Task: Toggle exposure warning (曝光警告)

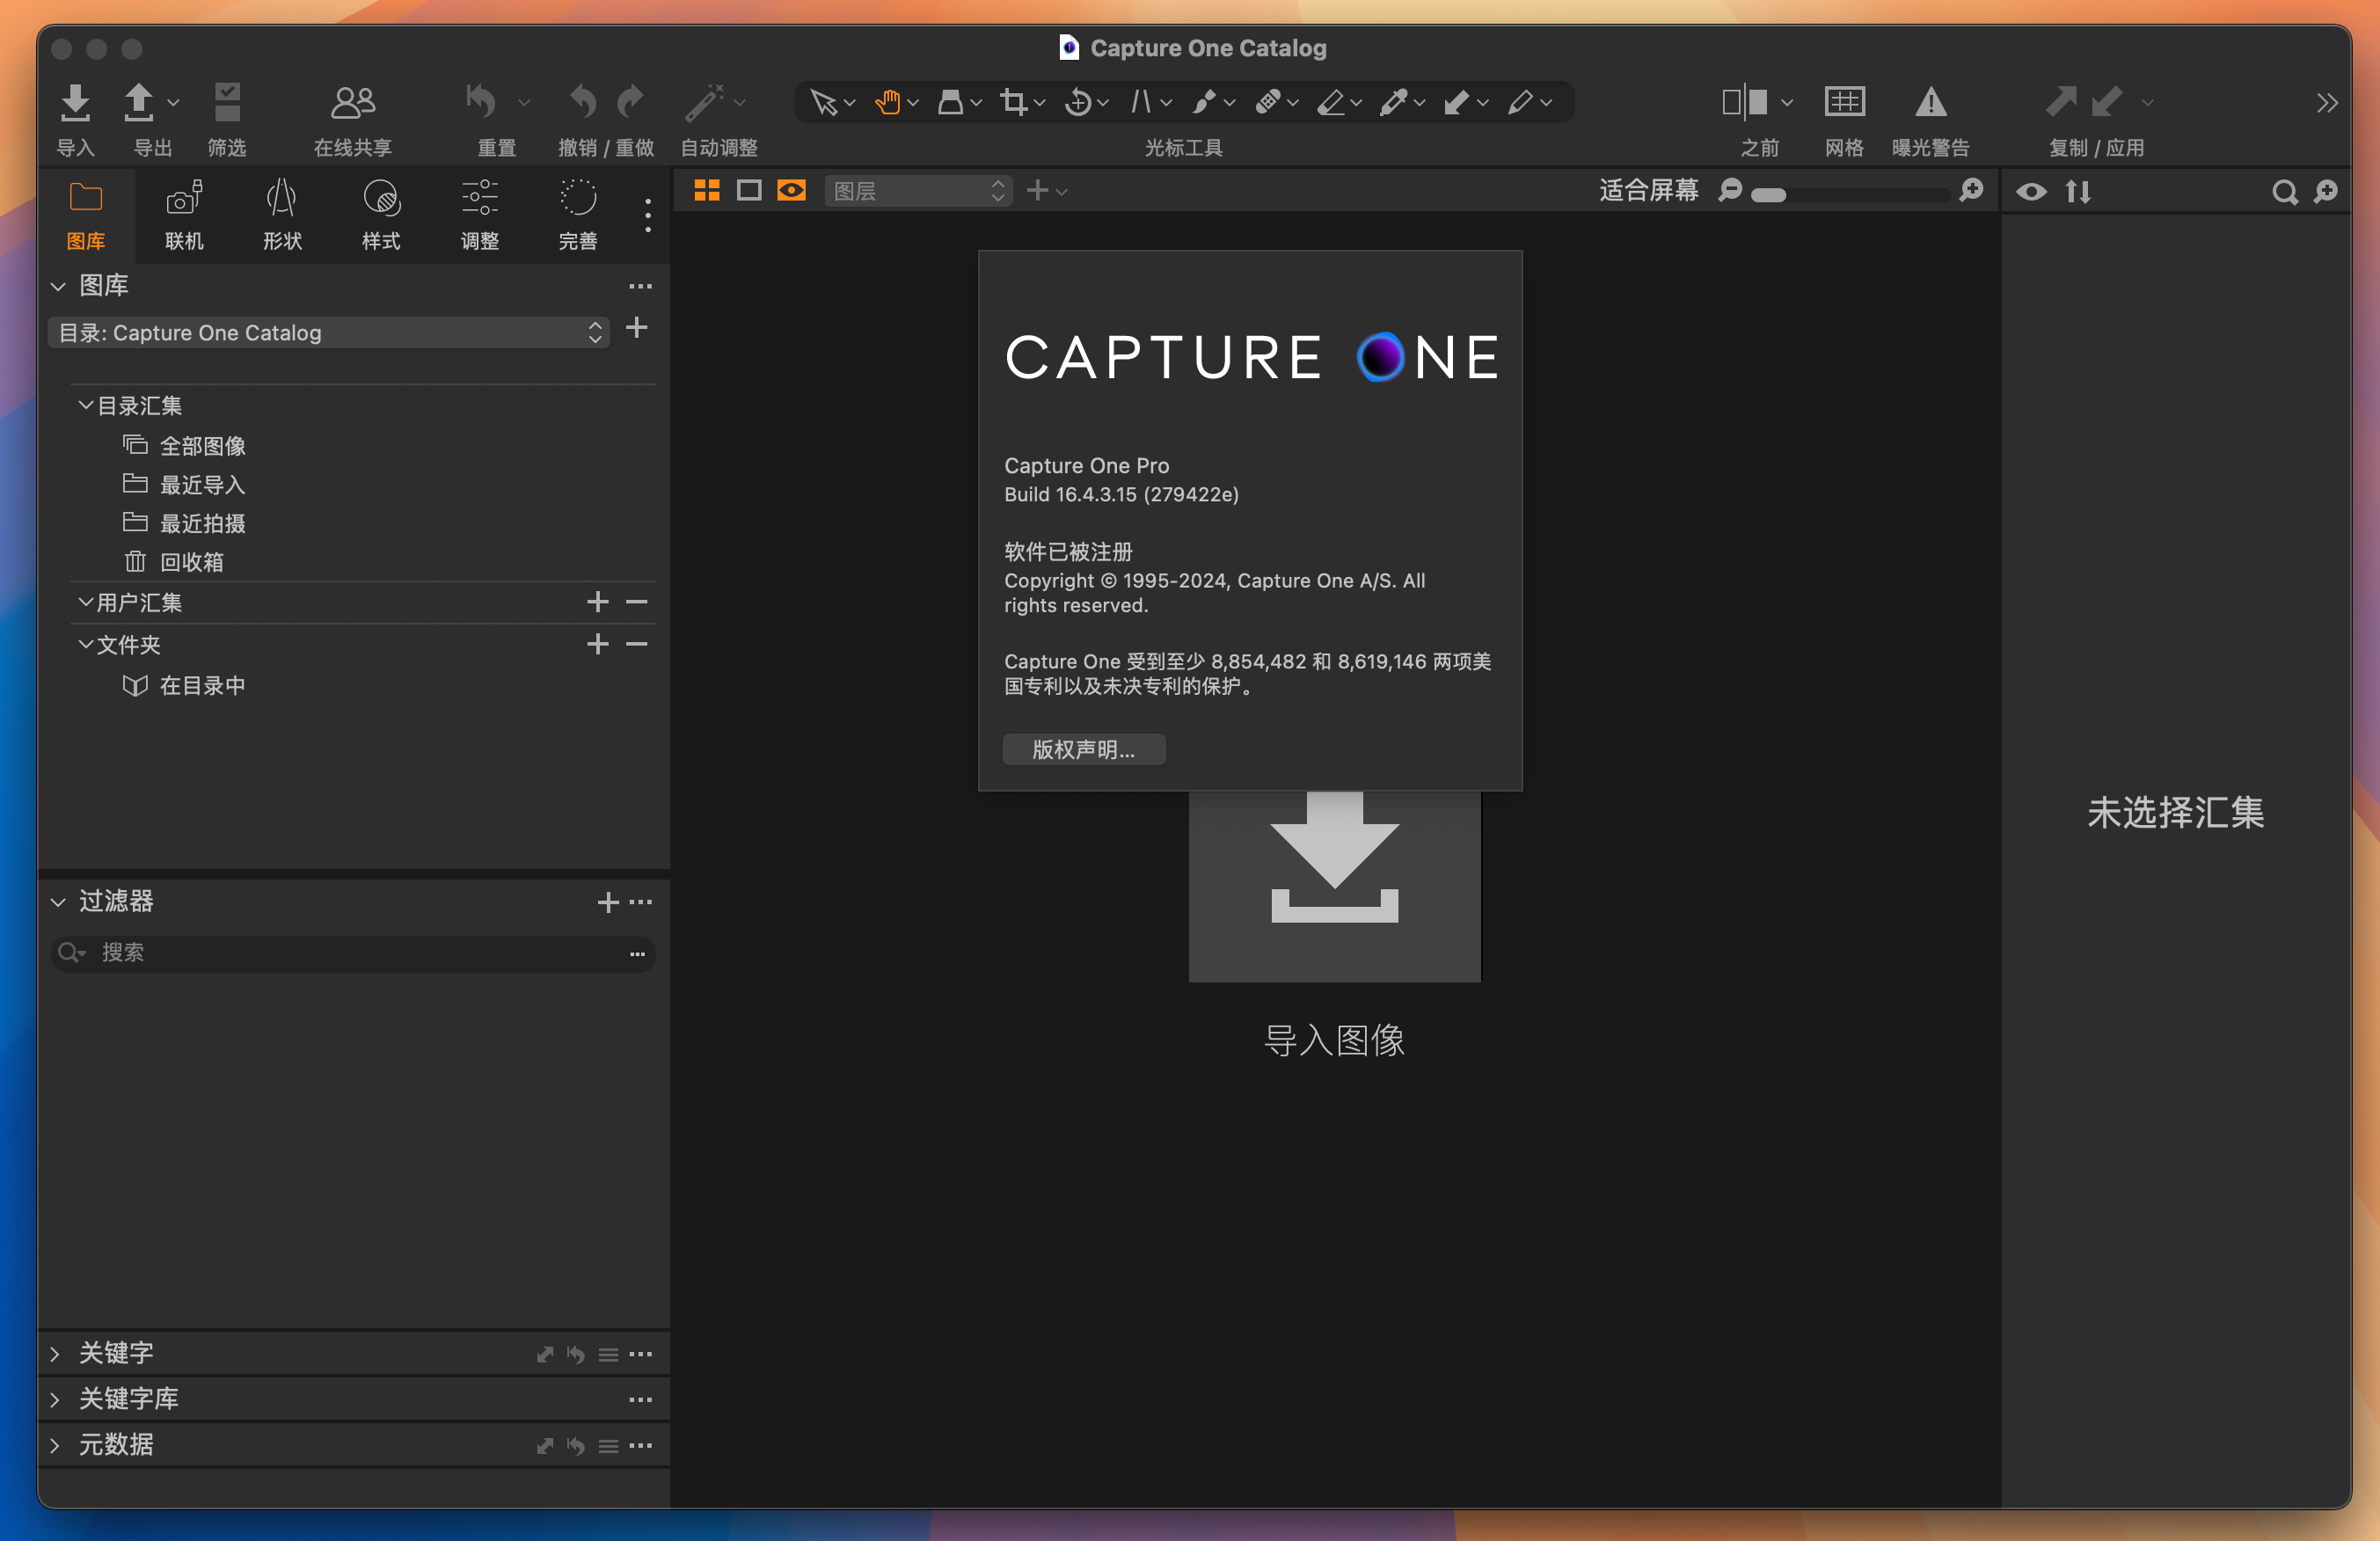Action: tap(1931, 102)
